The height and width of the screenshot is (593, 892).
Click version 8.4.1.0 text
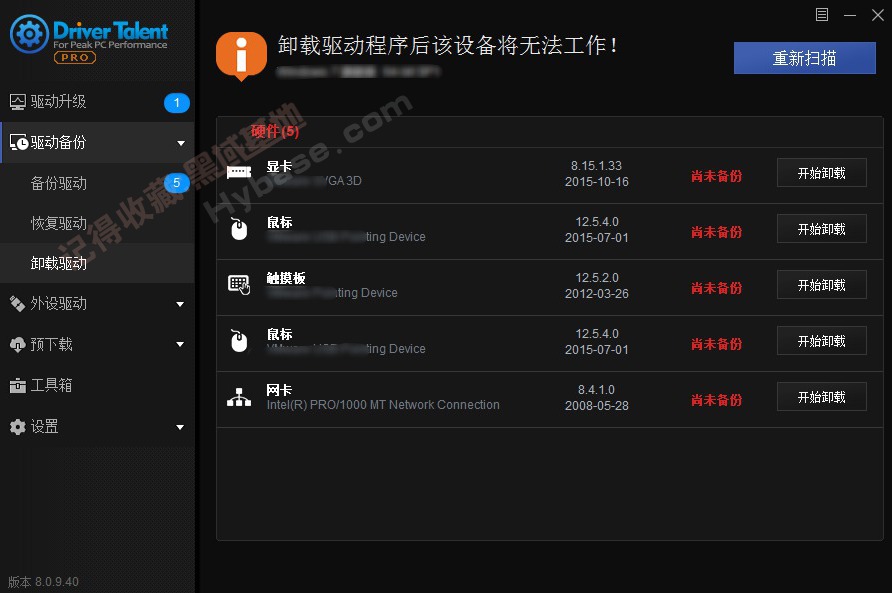[x=596, y=390]
